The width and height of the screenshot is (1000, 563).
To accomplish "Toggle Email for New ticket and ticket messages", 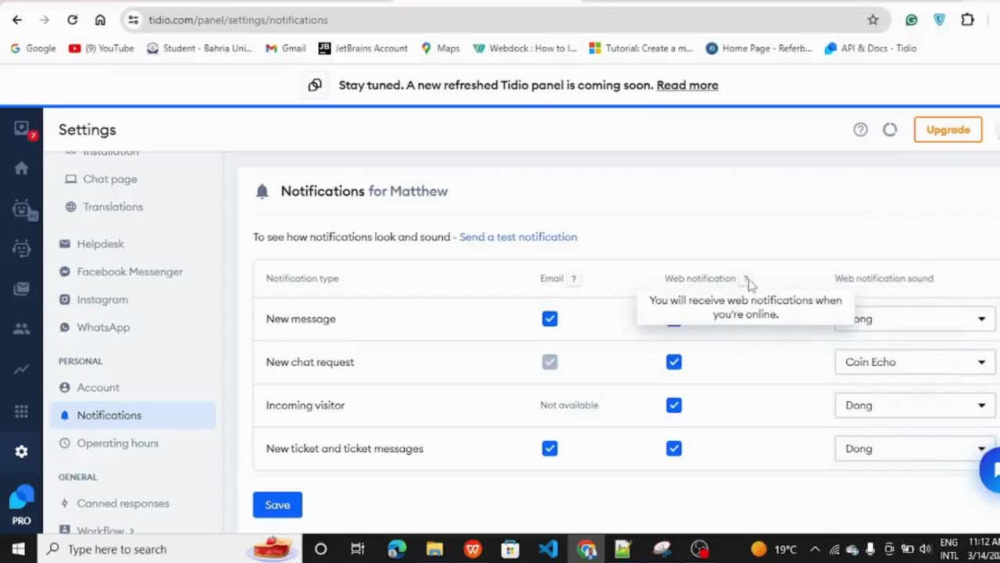I will [x=550, y=449].
